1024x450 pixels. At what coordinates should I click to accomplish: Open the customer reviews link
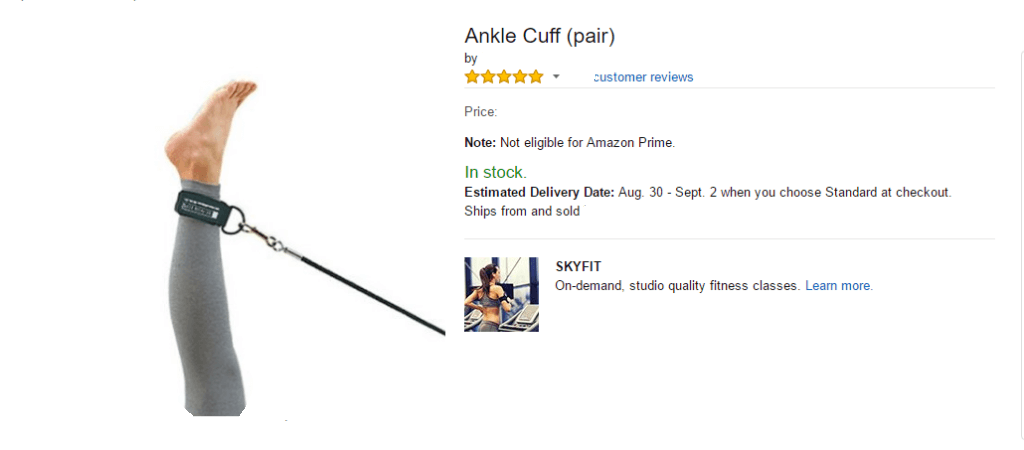point(643,77)
